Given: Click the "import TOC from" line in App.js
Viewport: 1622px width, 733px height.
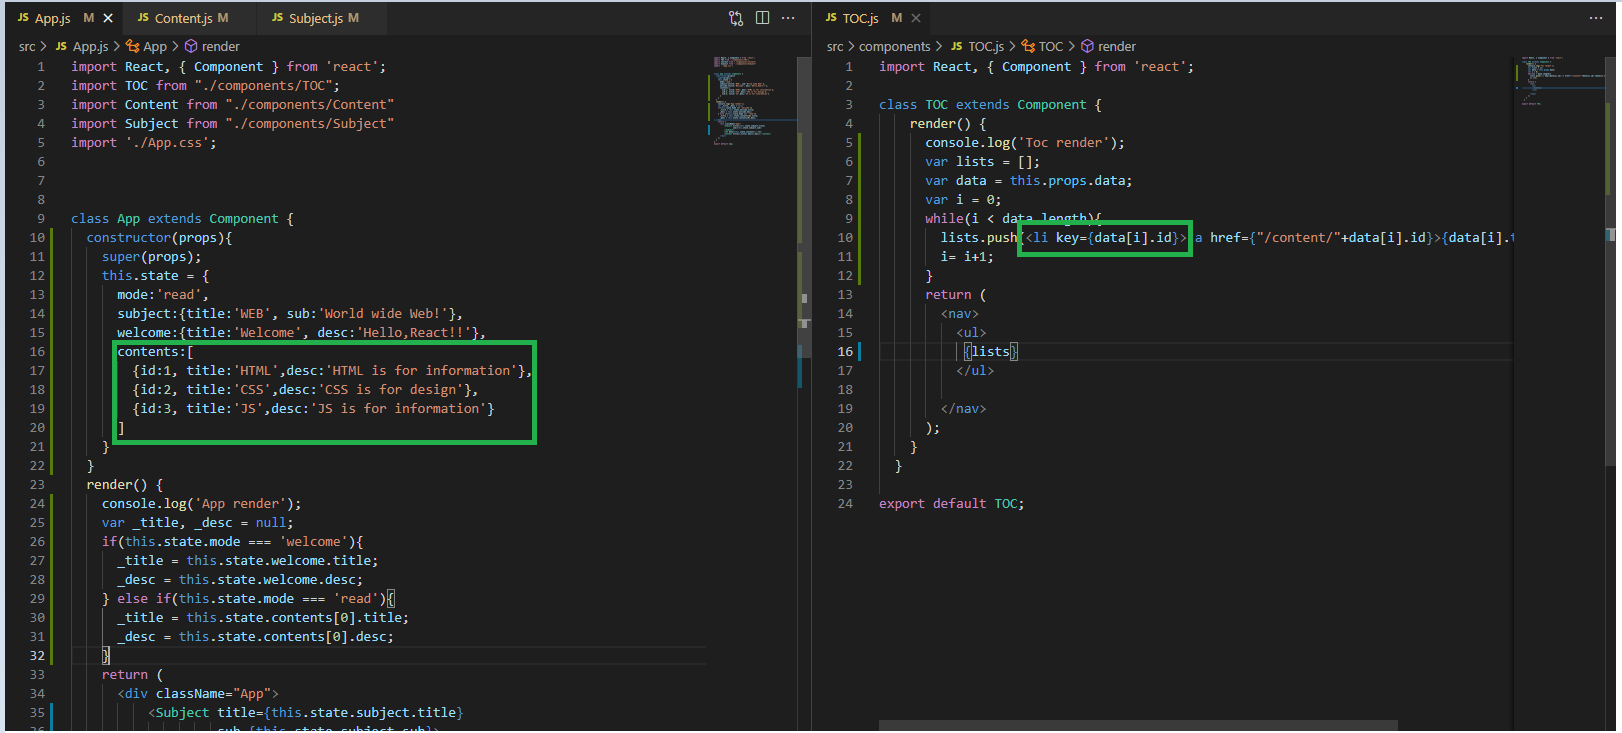Looking at the screenshot, I should coord(205,86).
